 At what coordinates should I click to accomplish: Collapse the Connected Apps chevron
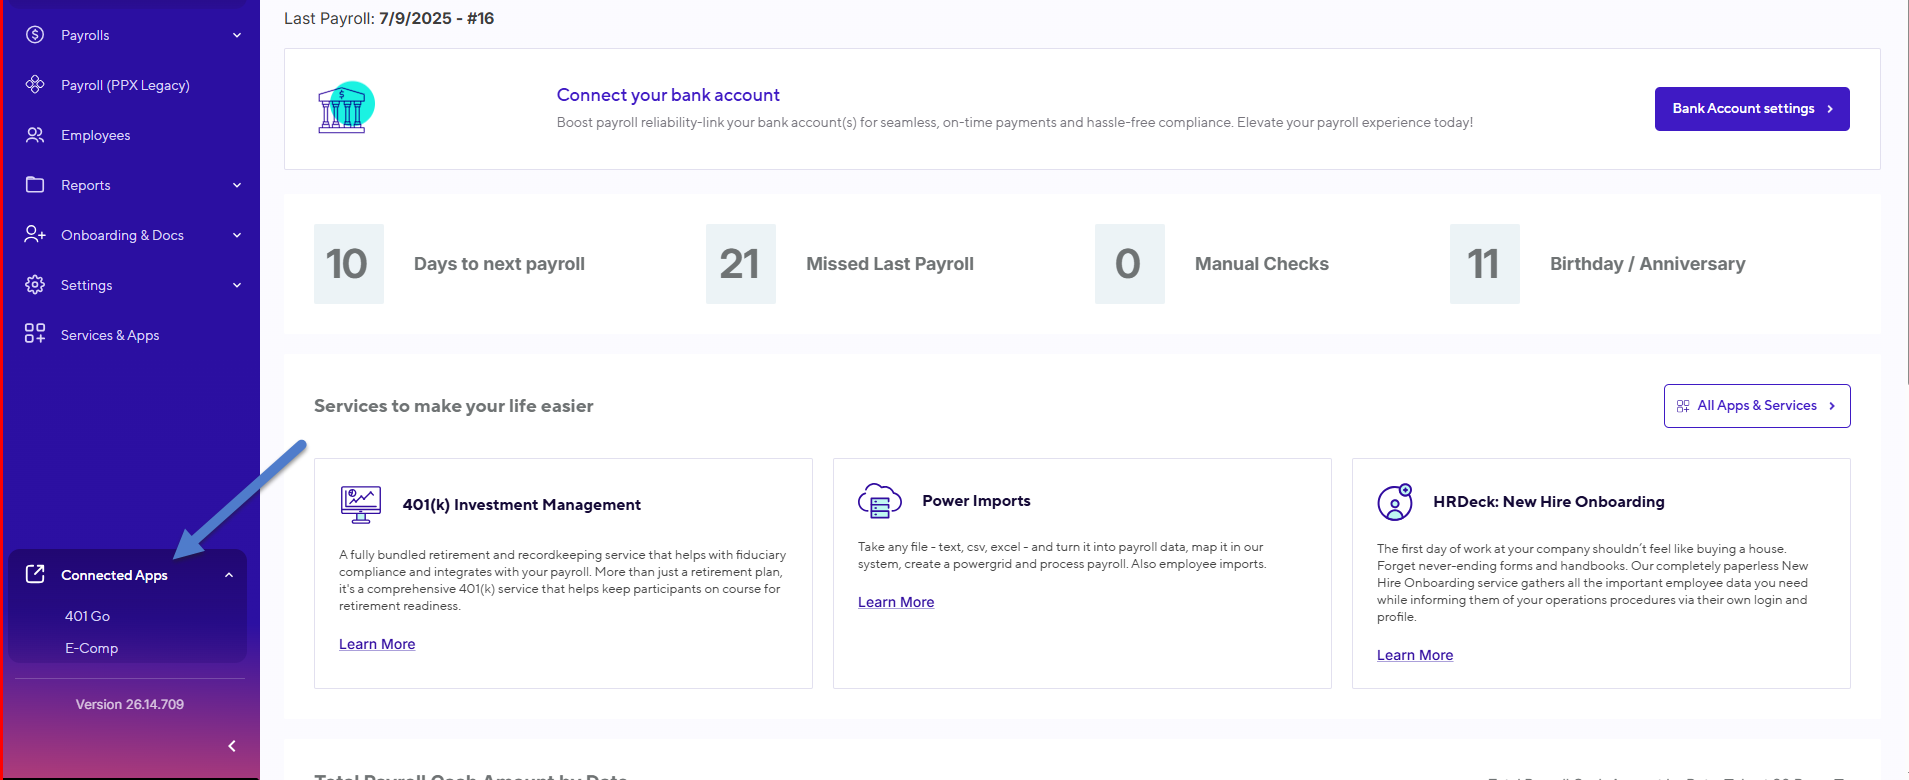tap(229, 575)
